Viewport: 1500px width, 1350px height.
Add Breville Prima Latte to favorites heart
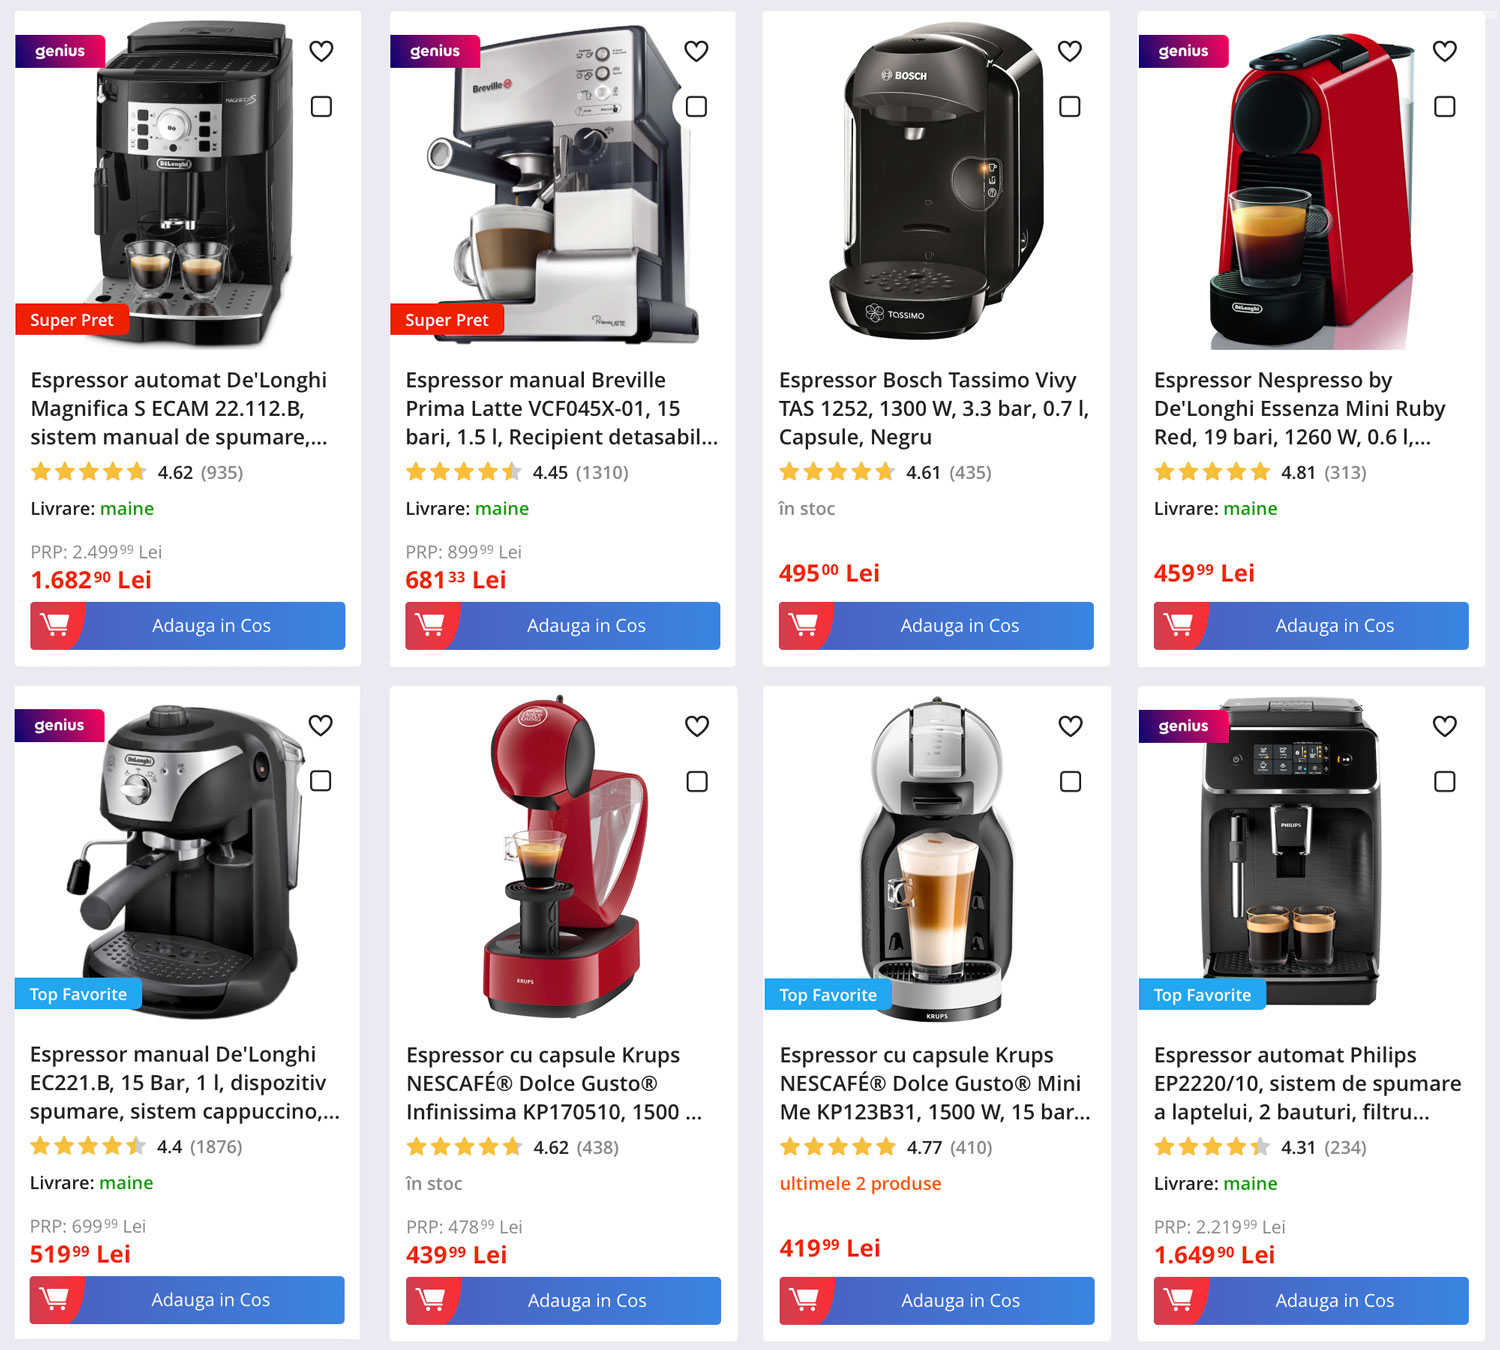696,51
